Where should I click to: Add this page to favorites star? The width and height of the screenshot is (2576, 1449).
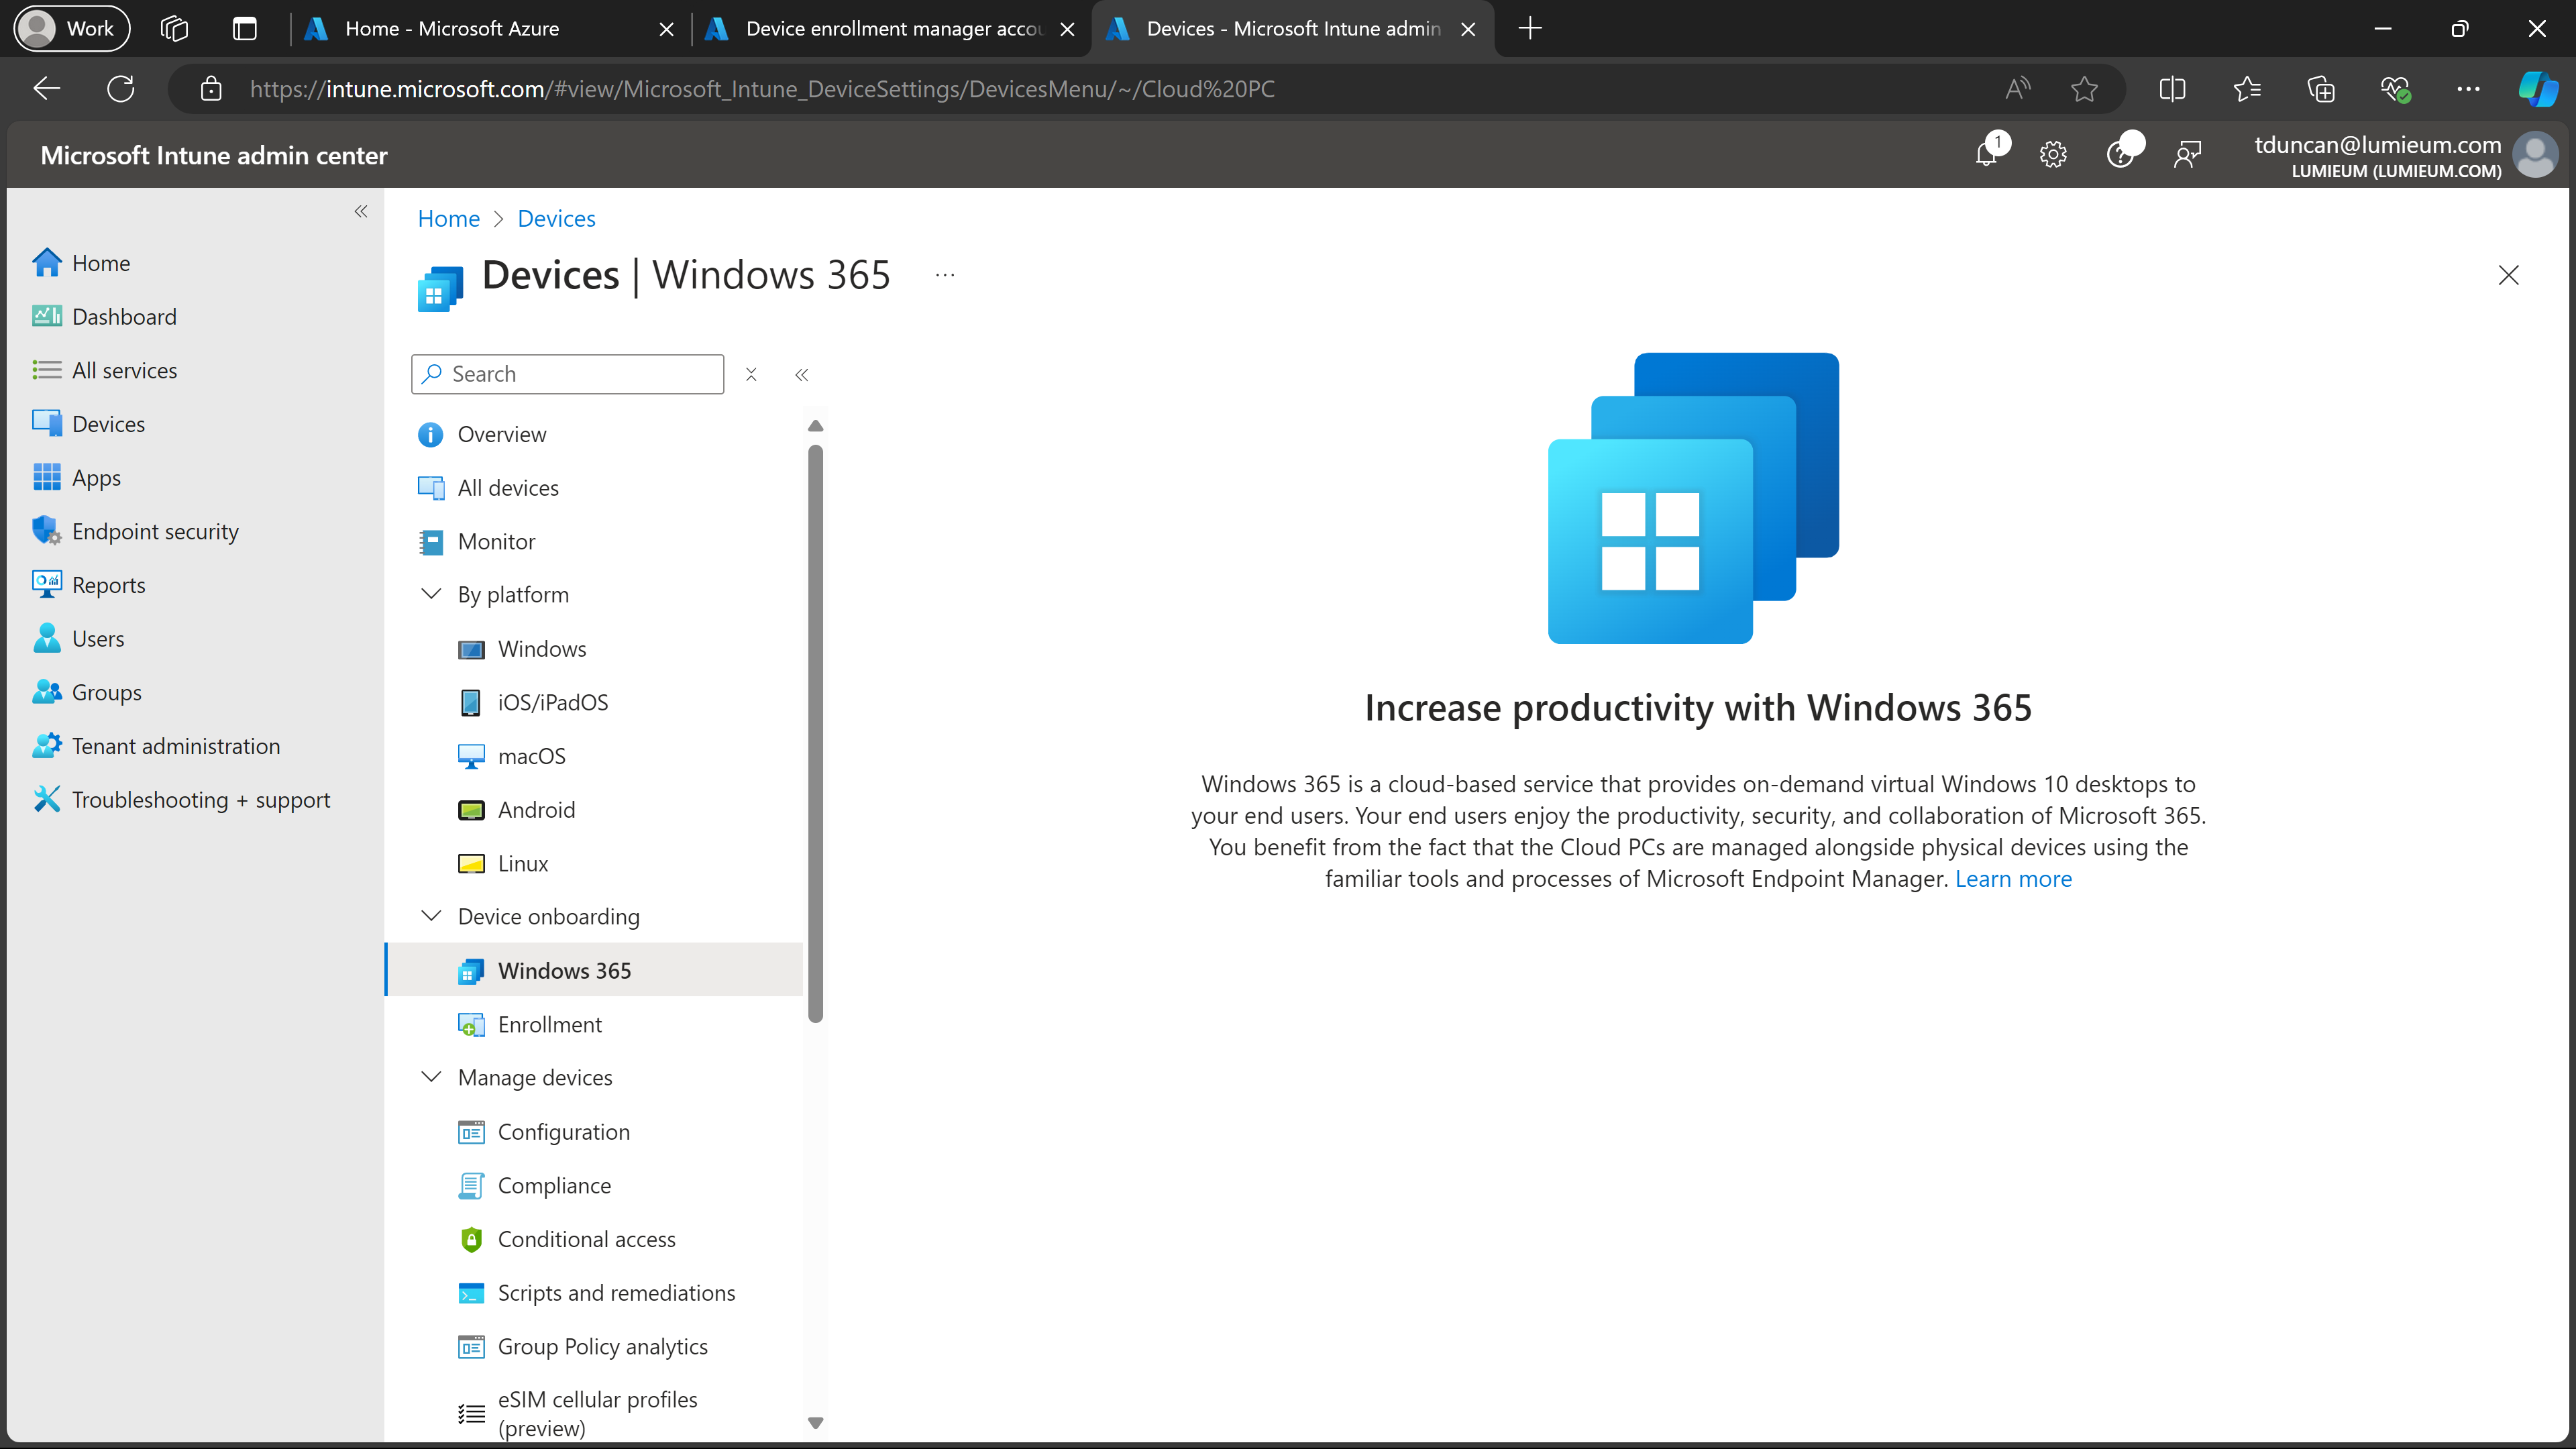tap(2084, 89)
